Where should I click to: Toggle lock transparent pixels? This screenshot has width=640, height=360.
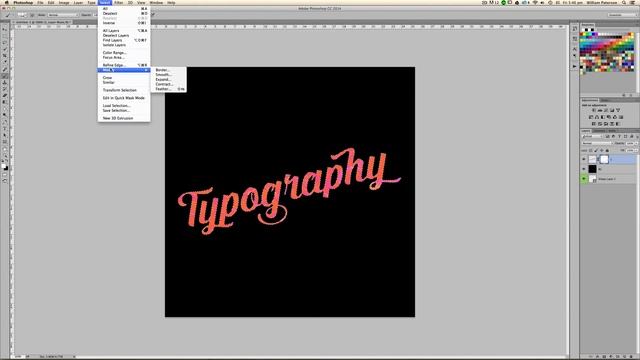(x=591, y=150)
